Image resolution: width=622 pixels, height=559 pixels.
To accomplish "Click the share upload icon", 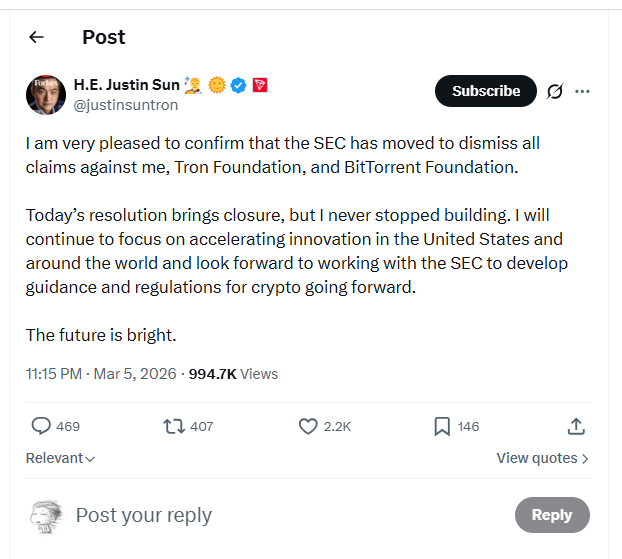I will click(576, 426).
